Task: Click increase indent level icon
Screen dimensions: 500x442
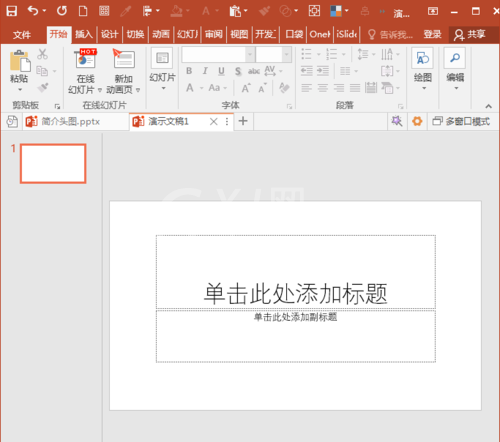Action: pyautogui.click(x=323, y=71)
